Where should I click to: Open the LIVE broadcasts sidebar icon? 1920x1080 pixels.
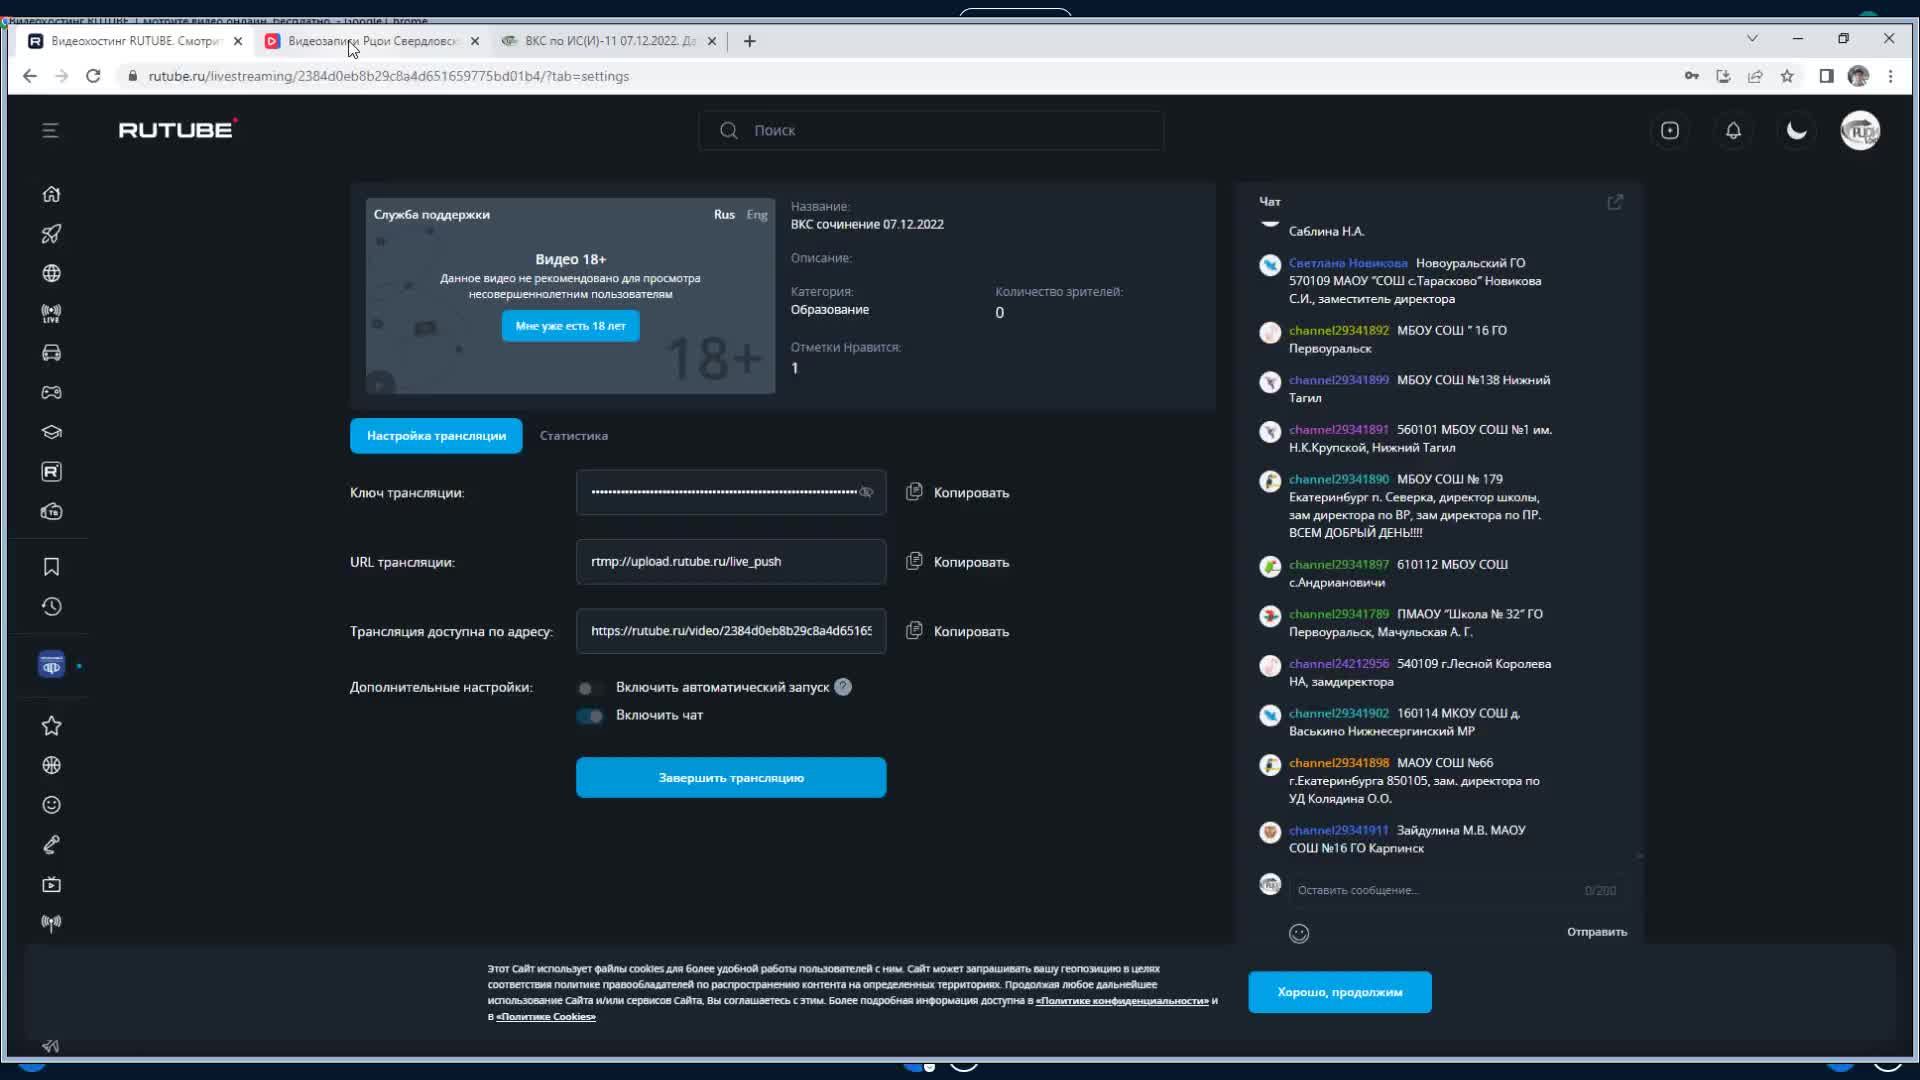[51, 313]
